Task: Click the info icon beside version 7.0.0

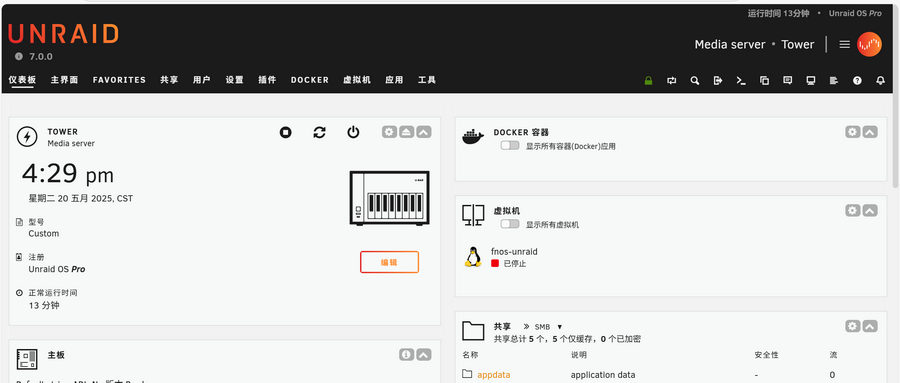Action: pos(18,56)
